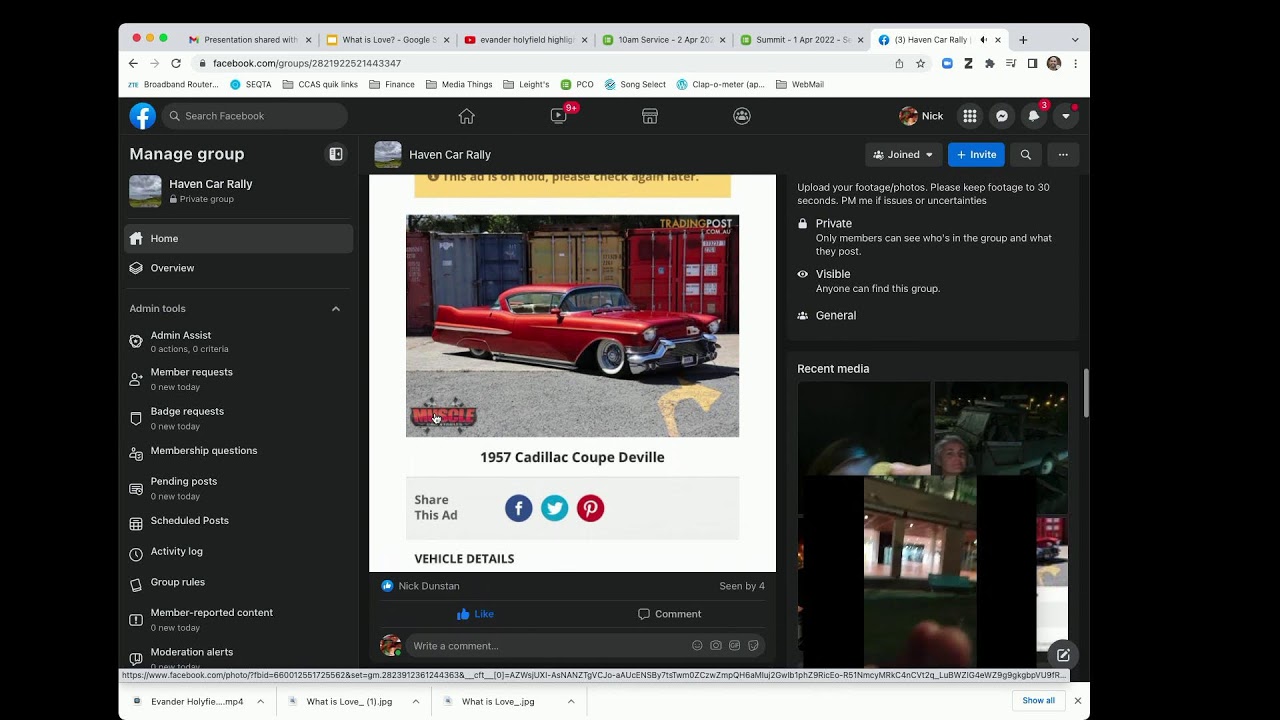Click the Invite button

pos(976,155)
